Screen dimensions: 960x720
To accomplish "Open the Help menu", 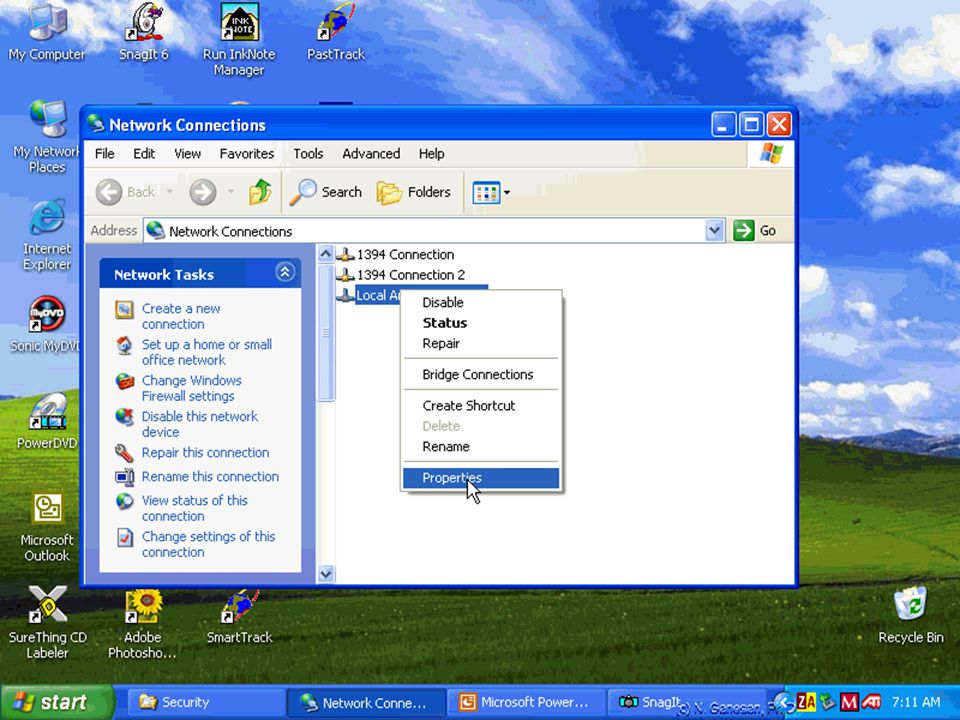I will pyautogui.click(x=432, y=154).
